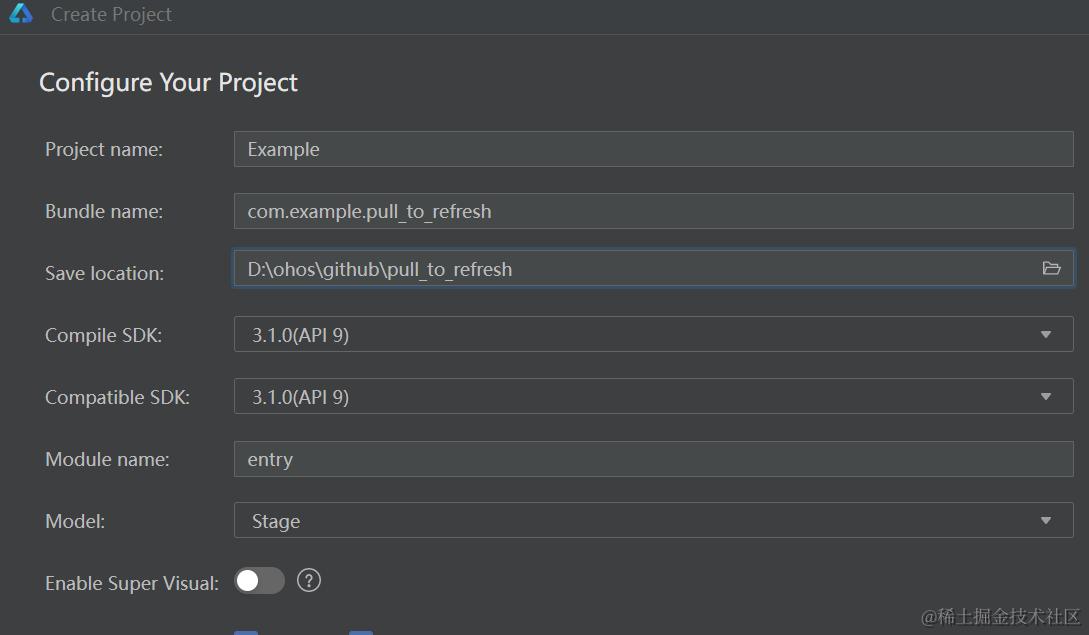Expand the Compile SDK dropdown arrow
The image size is (1089, 635).
tap(1046, 335)
